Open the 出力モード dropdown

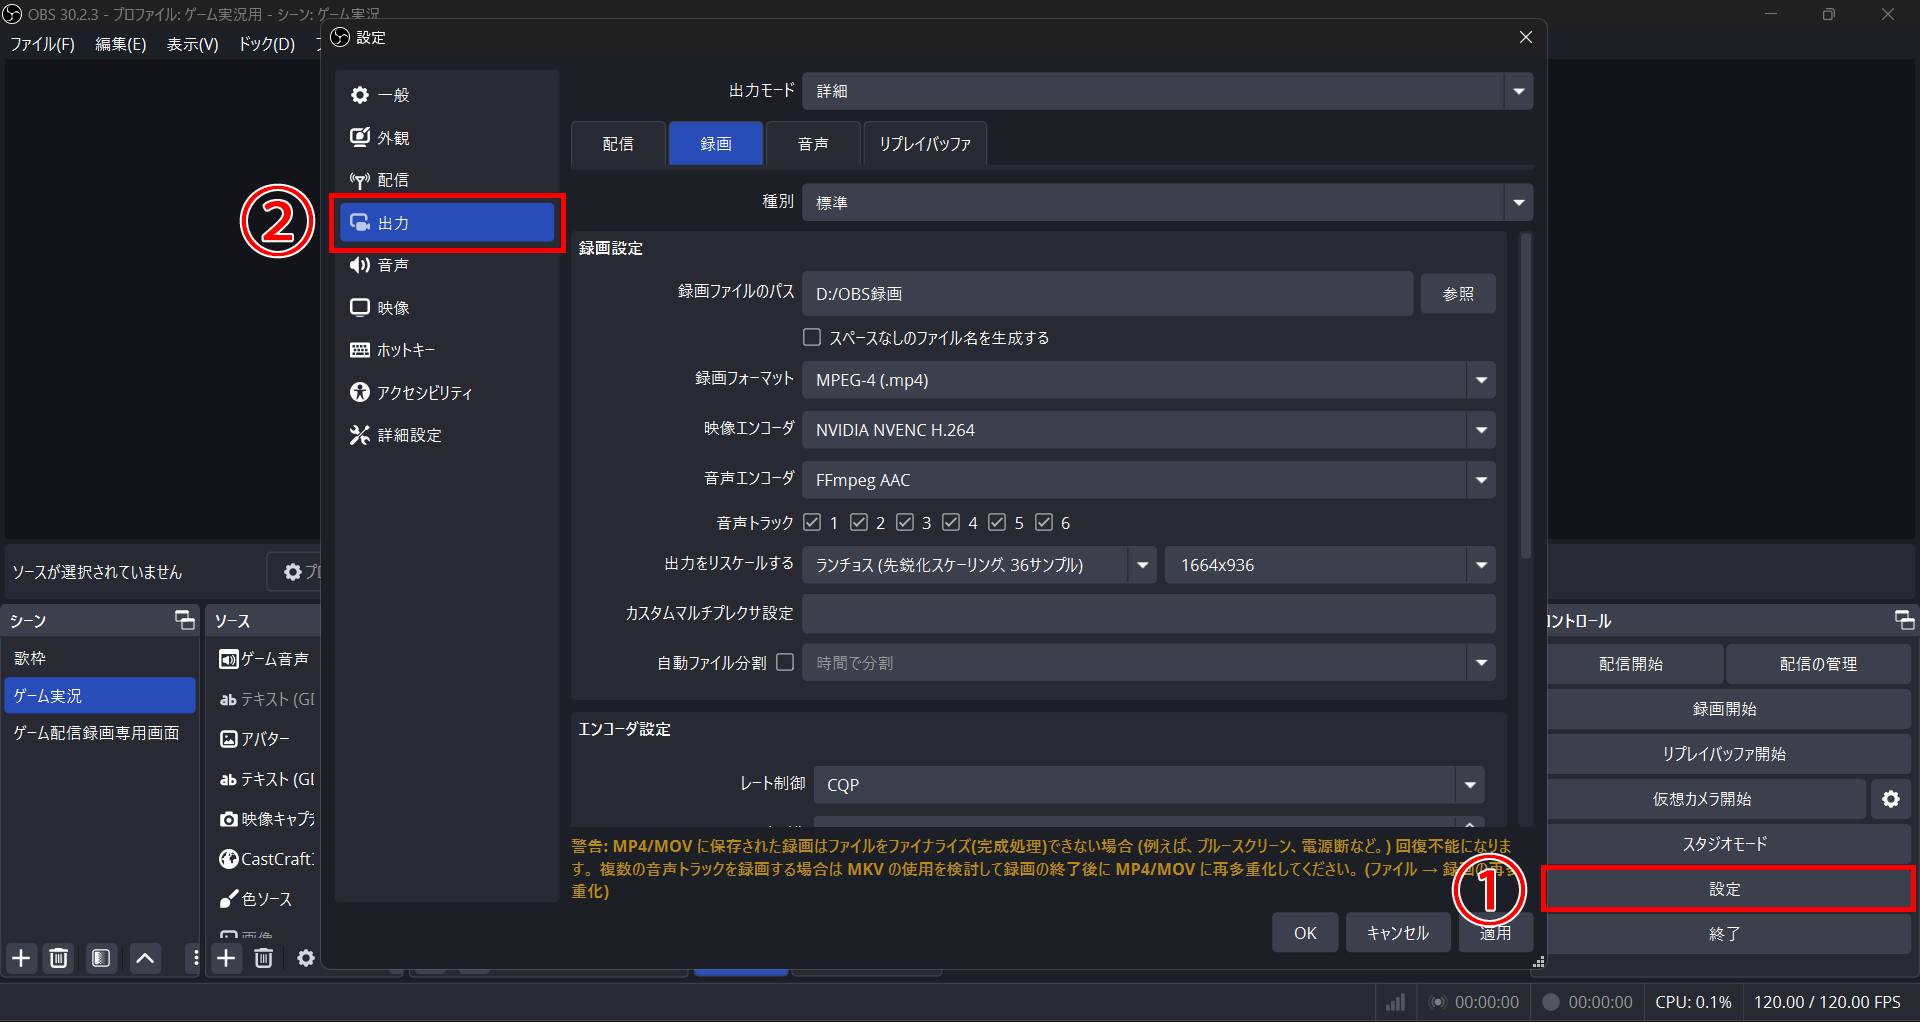click(x=1167, y=91)
